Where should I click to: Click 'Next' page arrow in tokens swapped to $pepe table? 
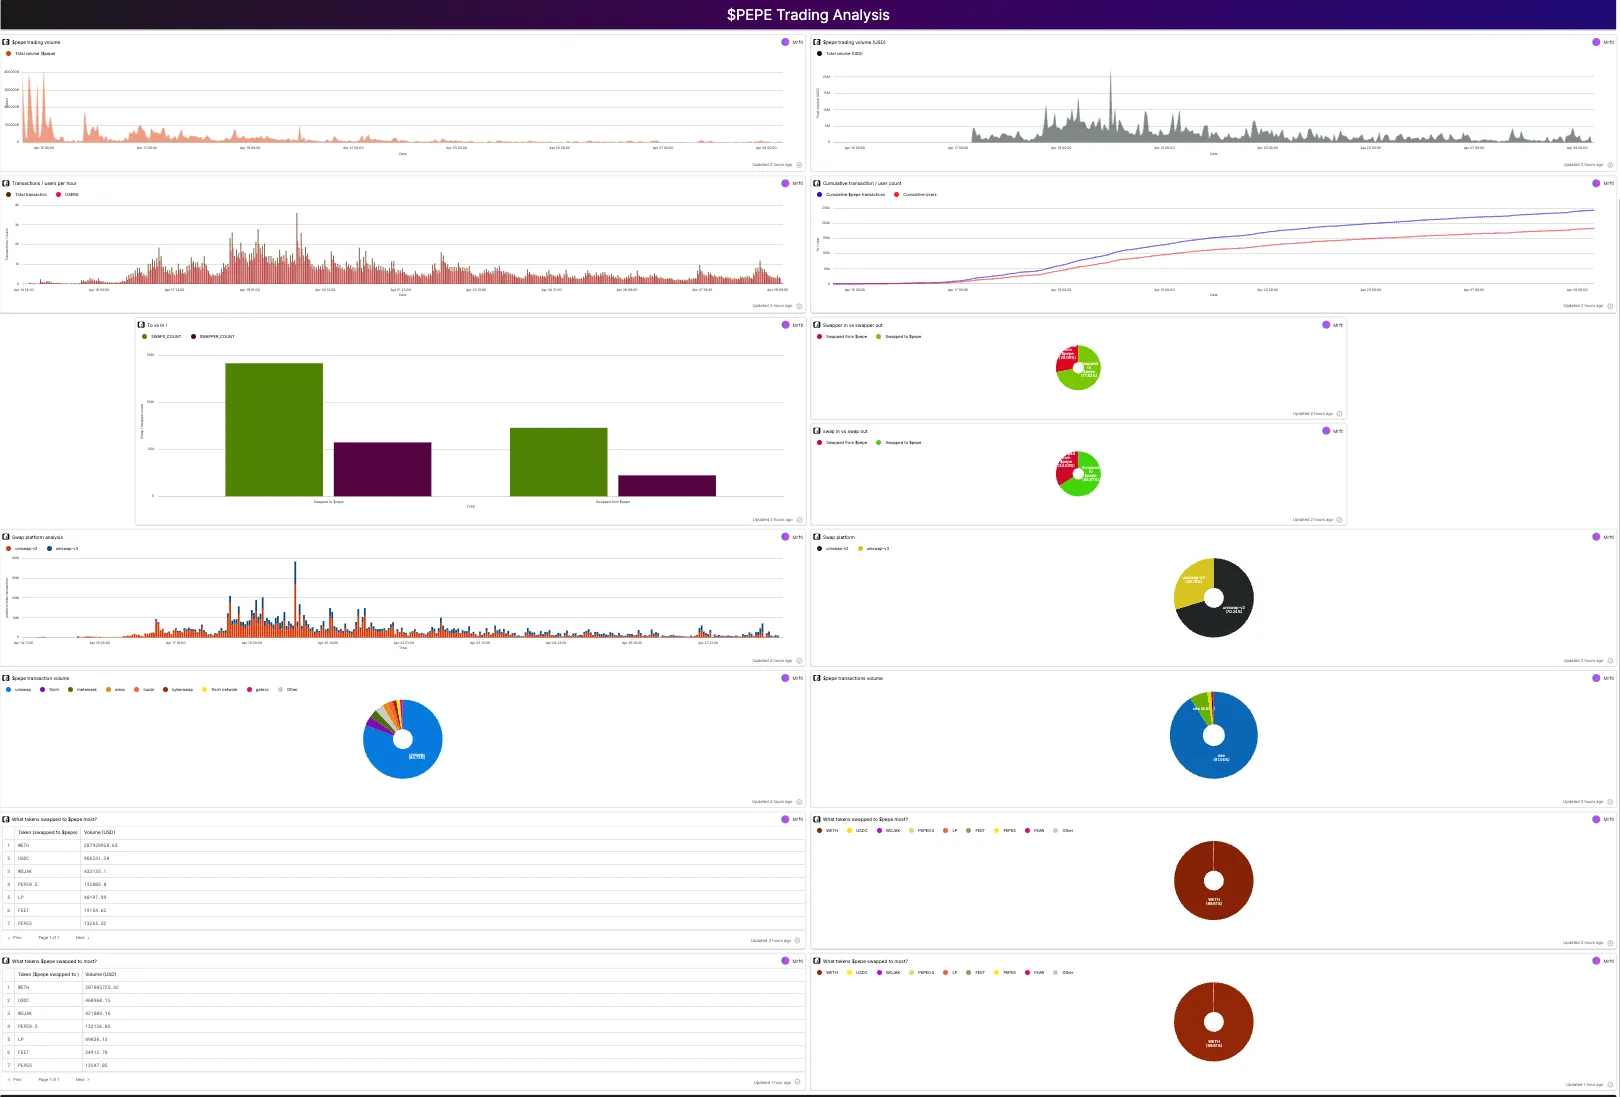pyautogui.click(x=83, y=938)
